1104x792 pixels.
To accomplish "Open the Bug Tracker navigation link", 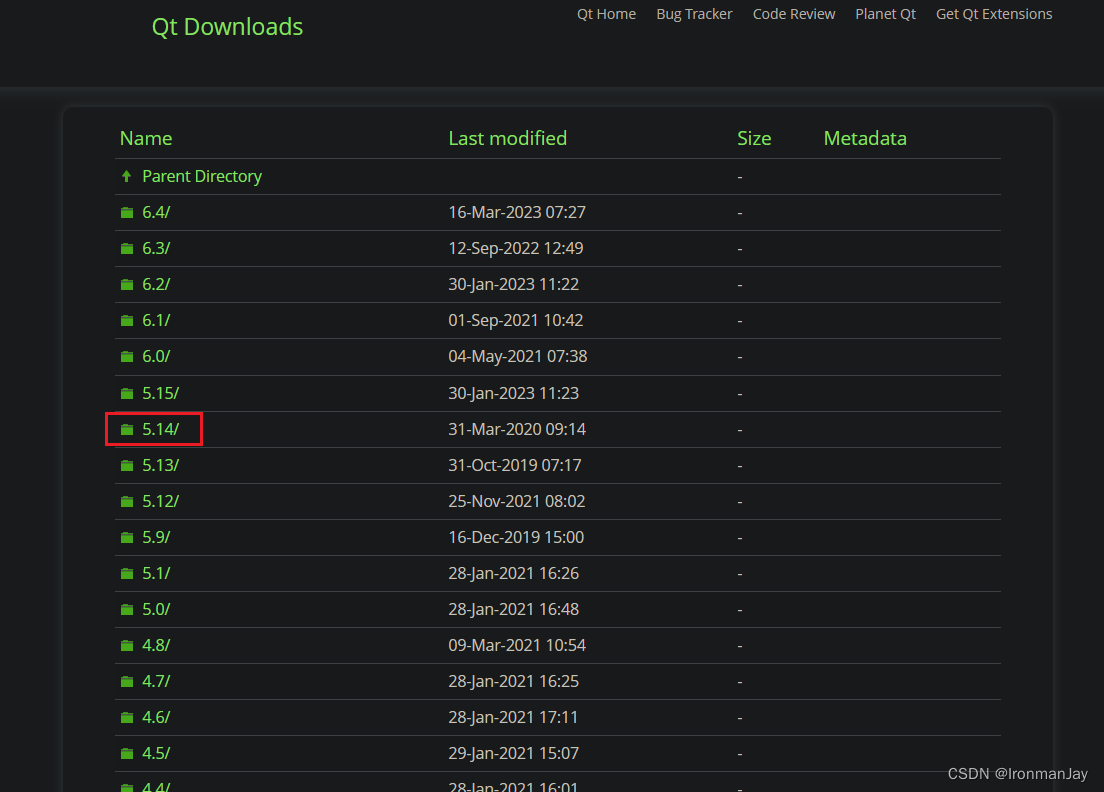I will tap(694, 14).
